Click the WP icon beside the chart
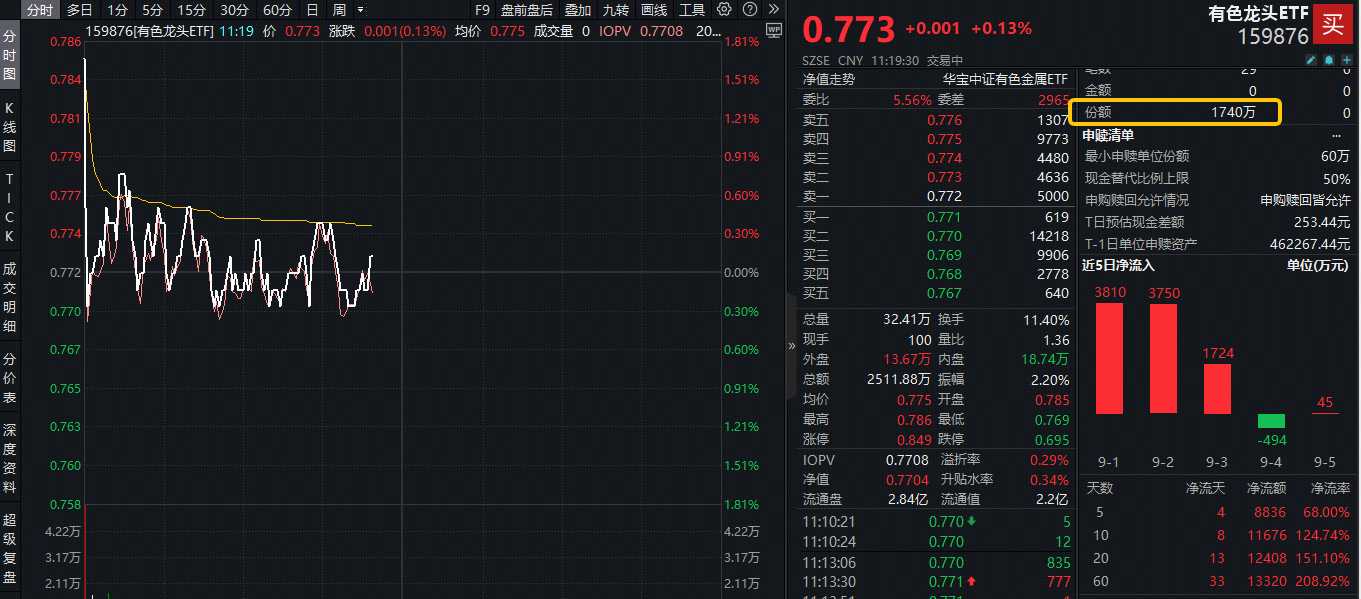1361x599 pixels. pyautogui.click(x=772, y=30)
